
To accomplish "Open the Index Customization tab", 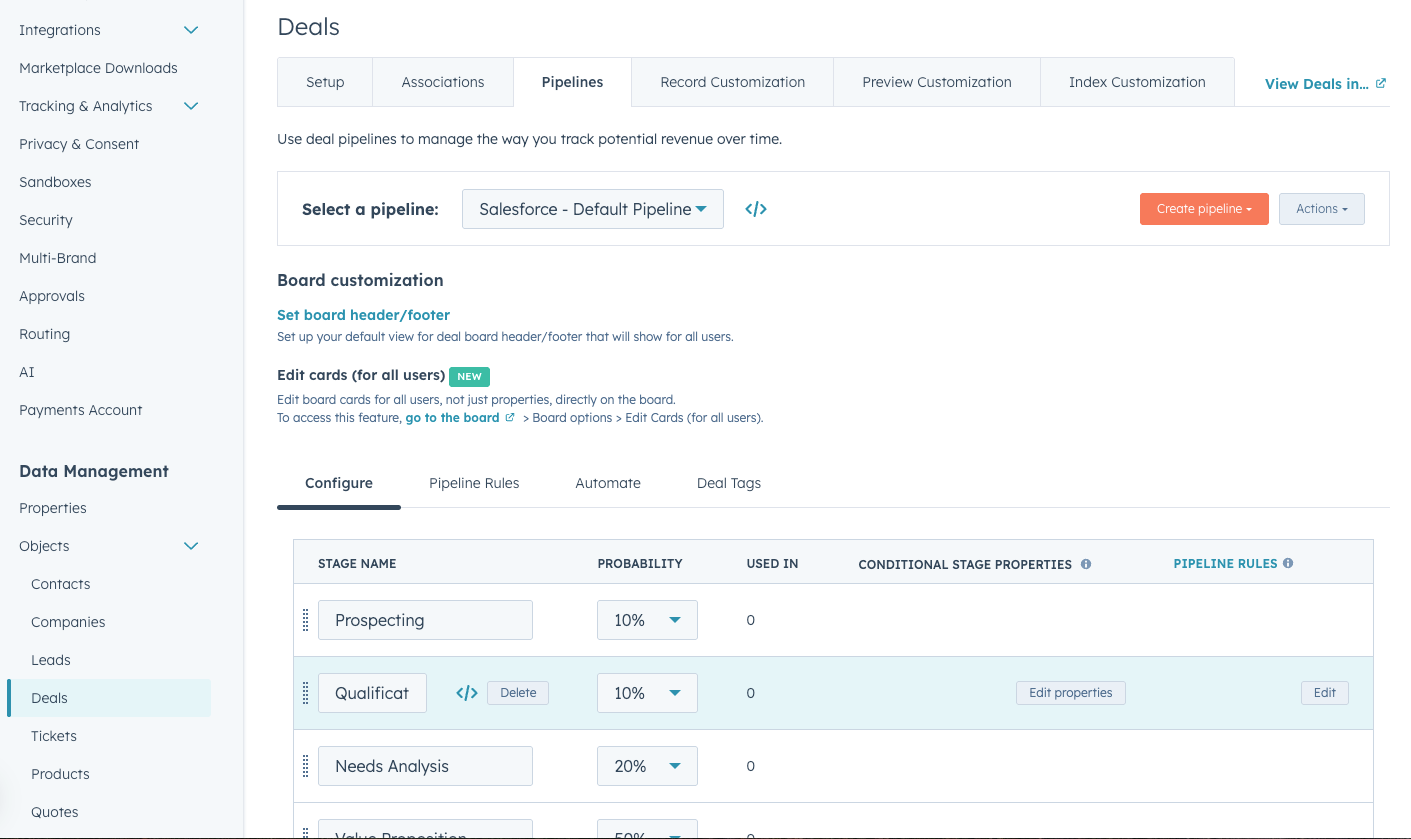I will [x=1137, y=82].
